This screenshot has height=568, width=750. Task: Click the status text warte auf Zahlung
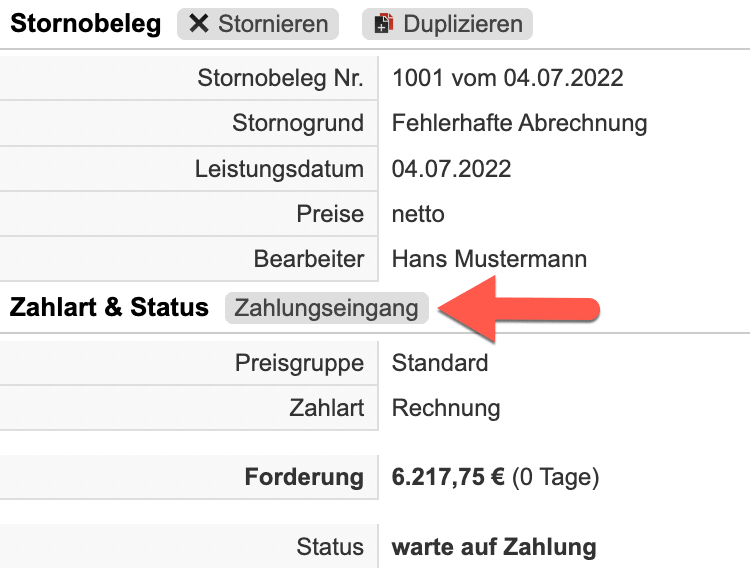tap(494, 547)
